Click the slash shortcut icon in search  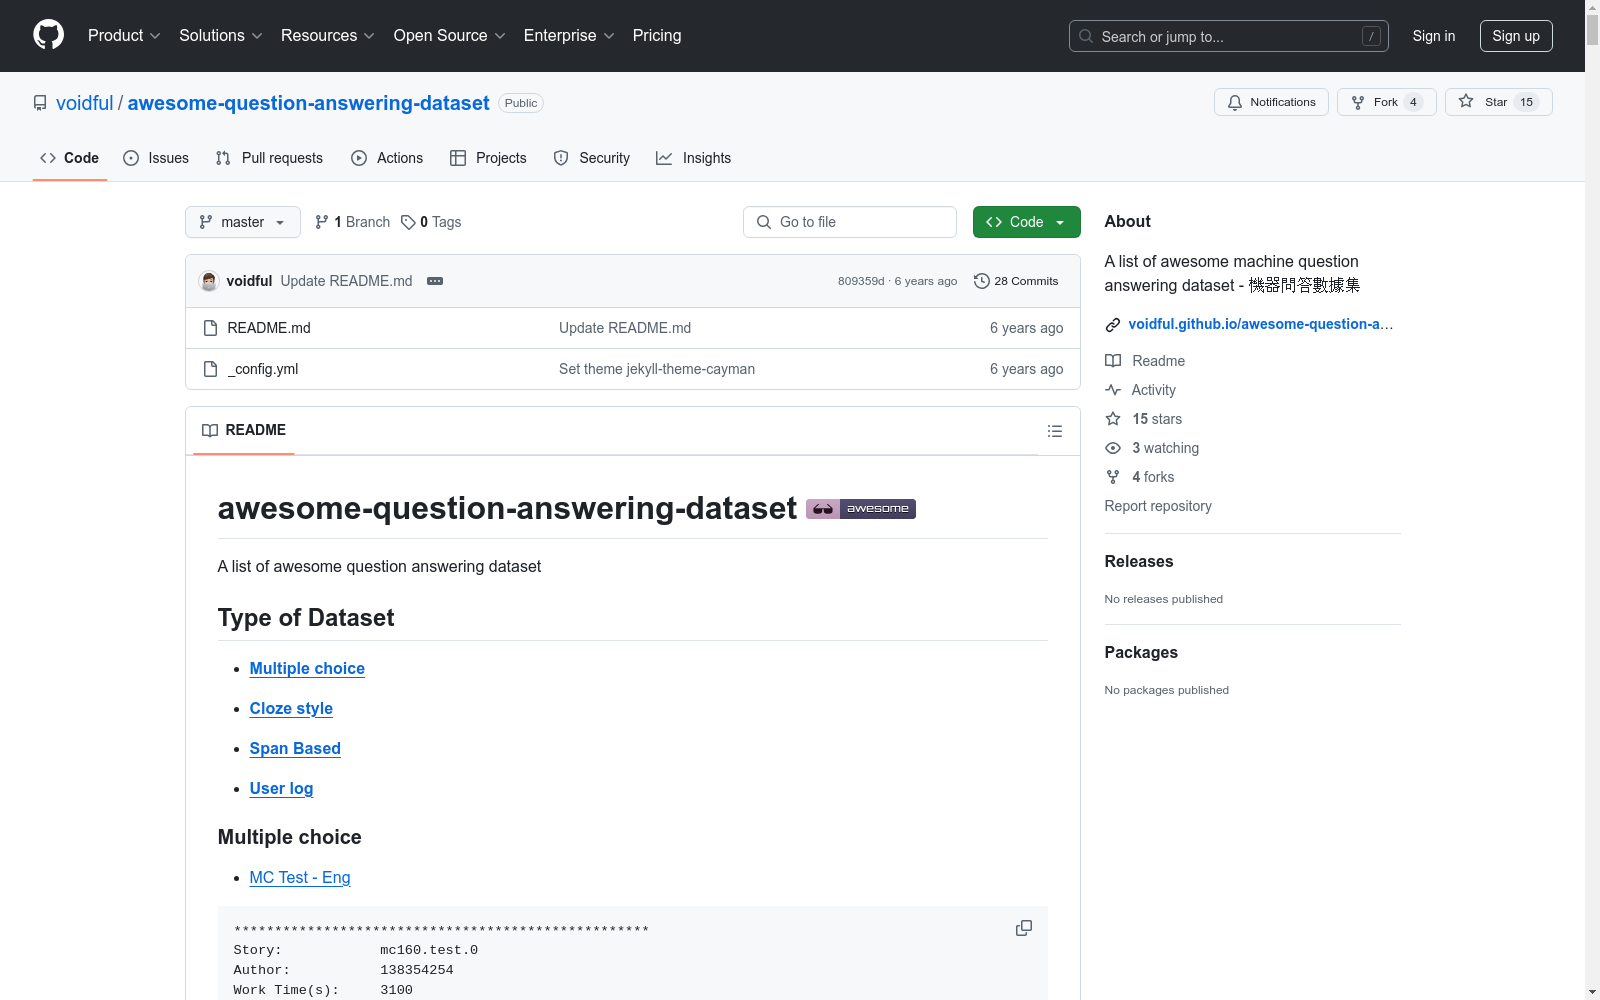click(x=1371, y=36)
